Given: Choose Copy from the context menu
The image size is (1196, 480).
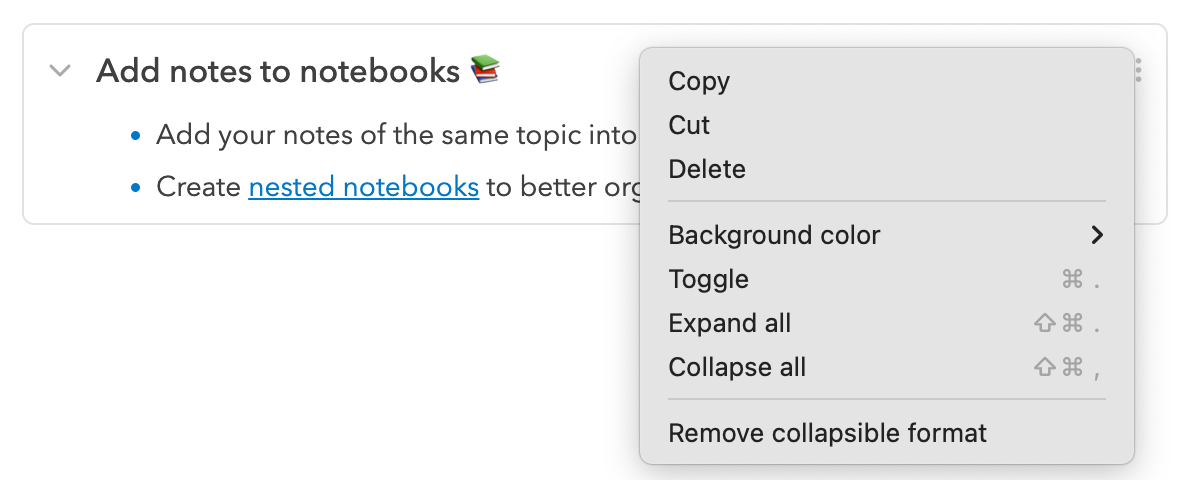Looking at the screenshot, I should [699, 81].
